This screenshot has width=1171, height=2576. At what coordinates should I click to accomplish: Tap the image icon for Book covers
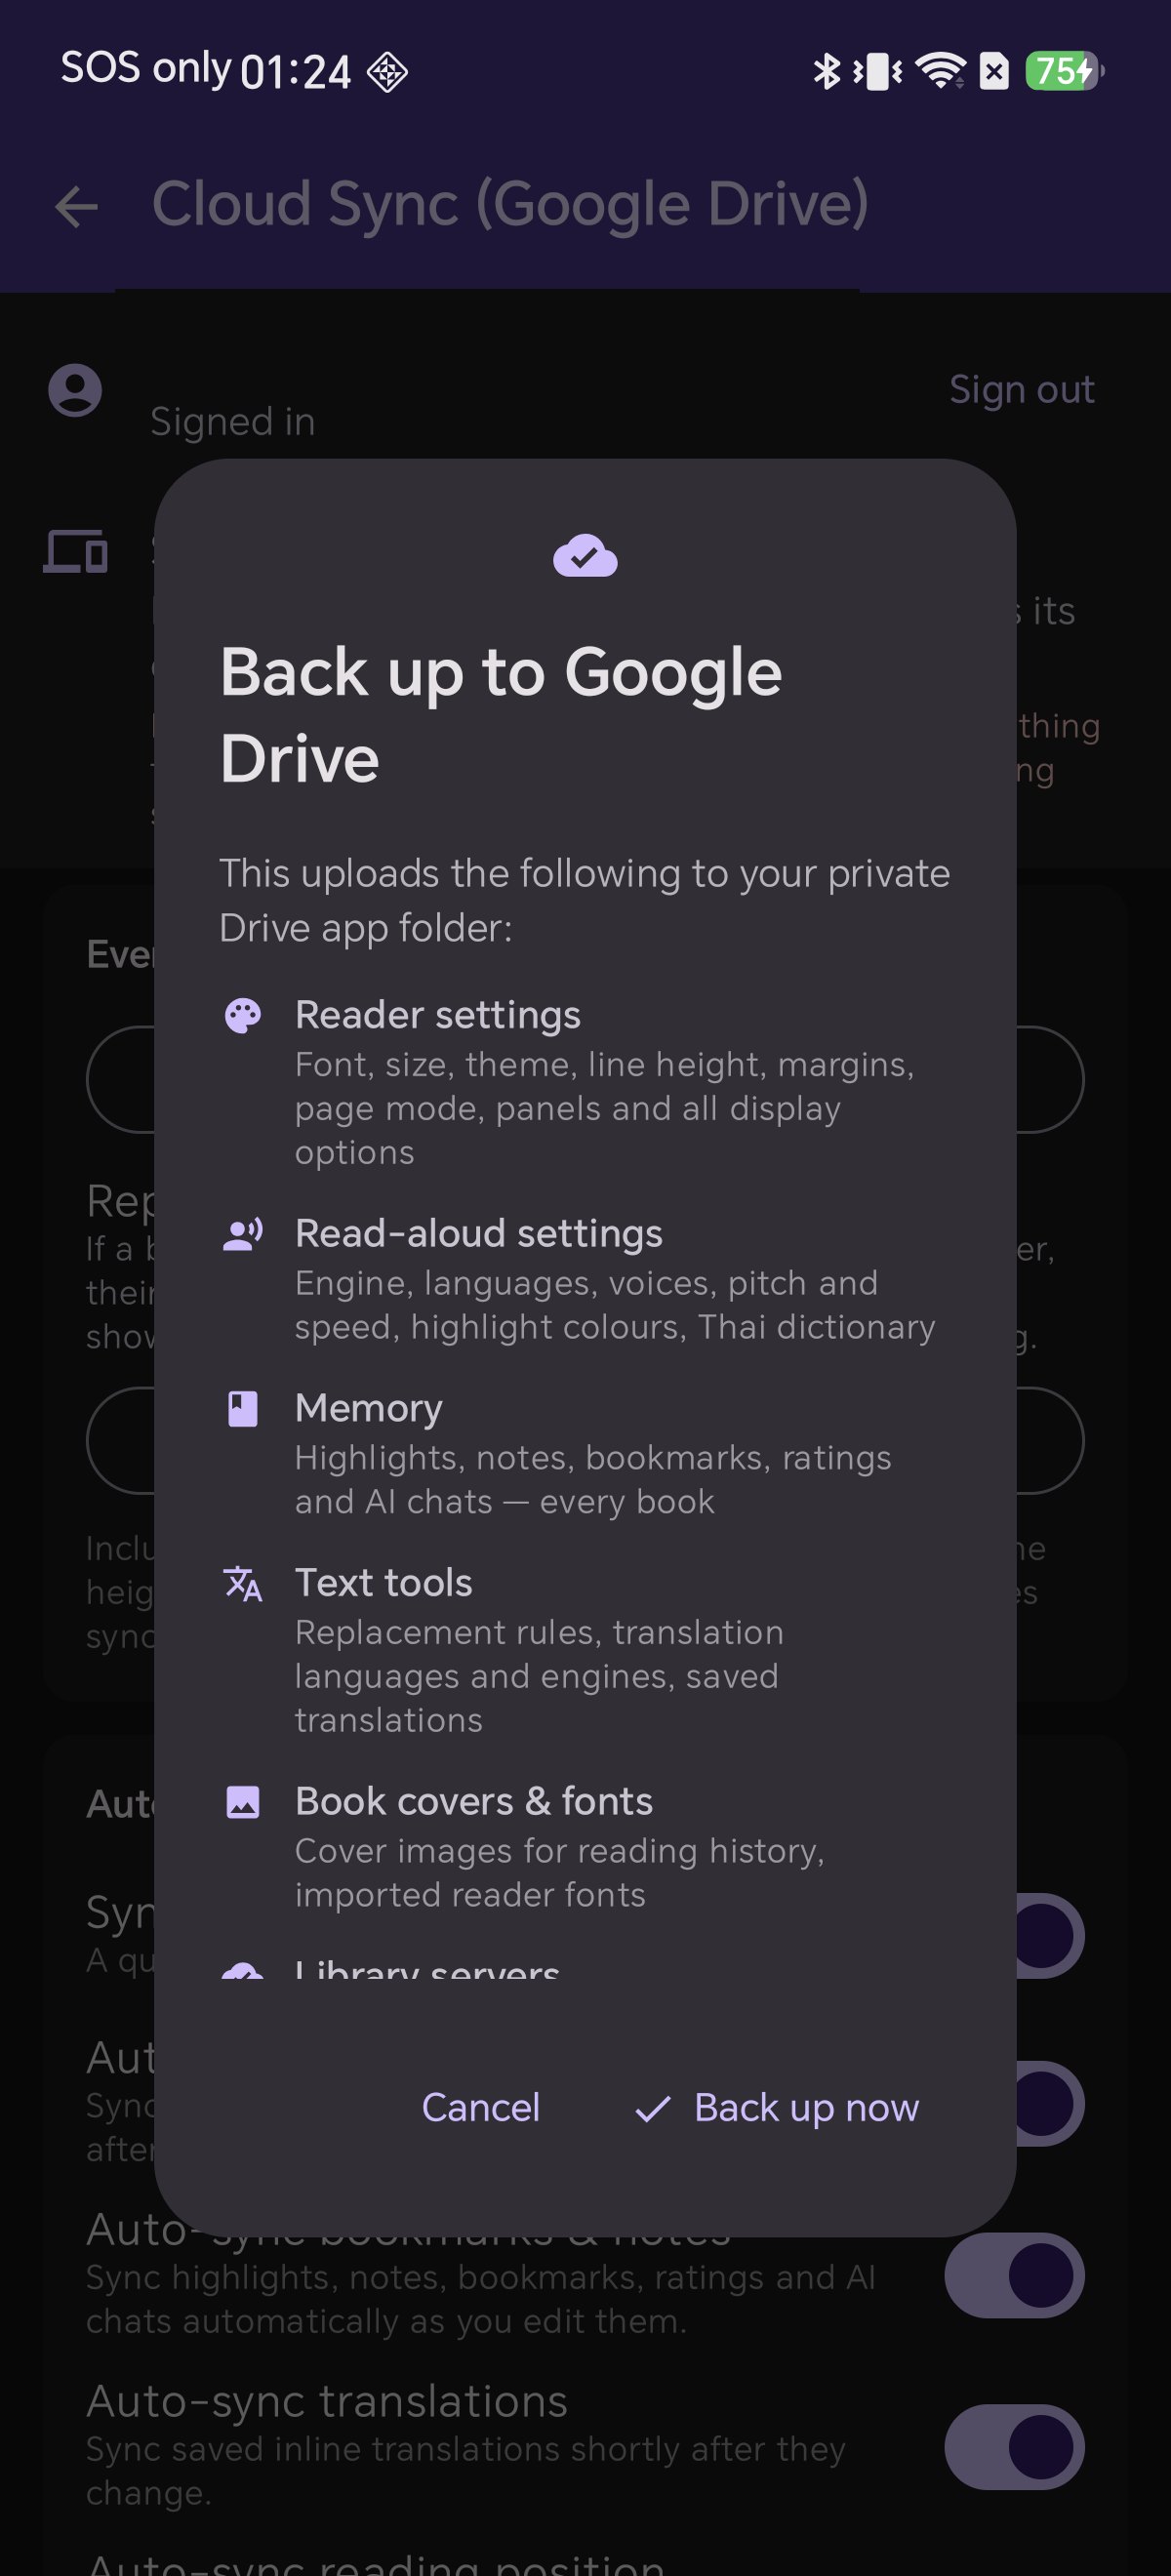pos(243,1802)
